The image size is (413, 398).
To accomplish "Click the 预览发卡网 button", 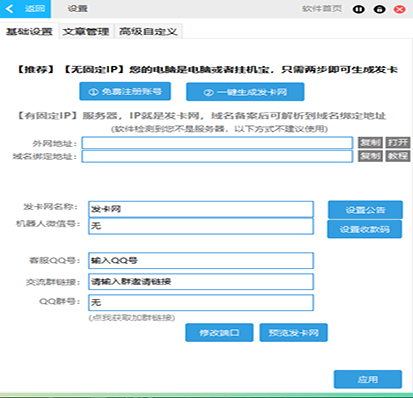I will tap(294, 333).
